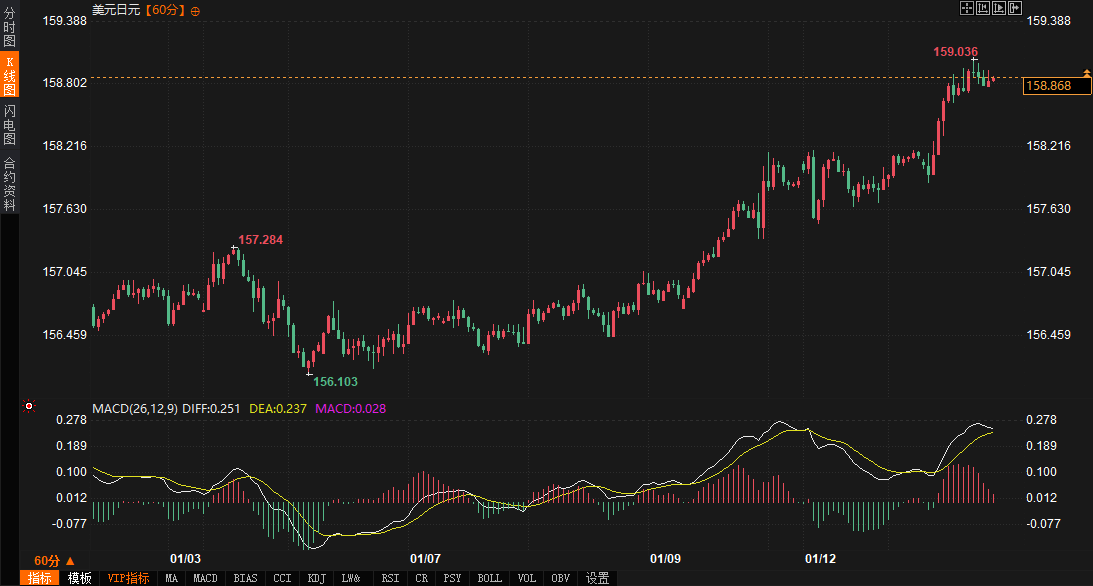The width and height of the screenshot is (1093, 586).
Task: Switch the sub-chart to RSI indicator
Action: pyautogui.click(x=390, y=578)
